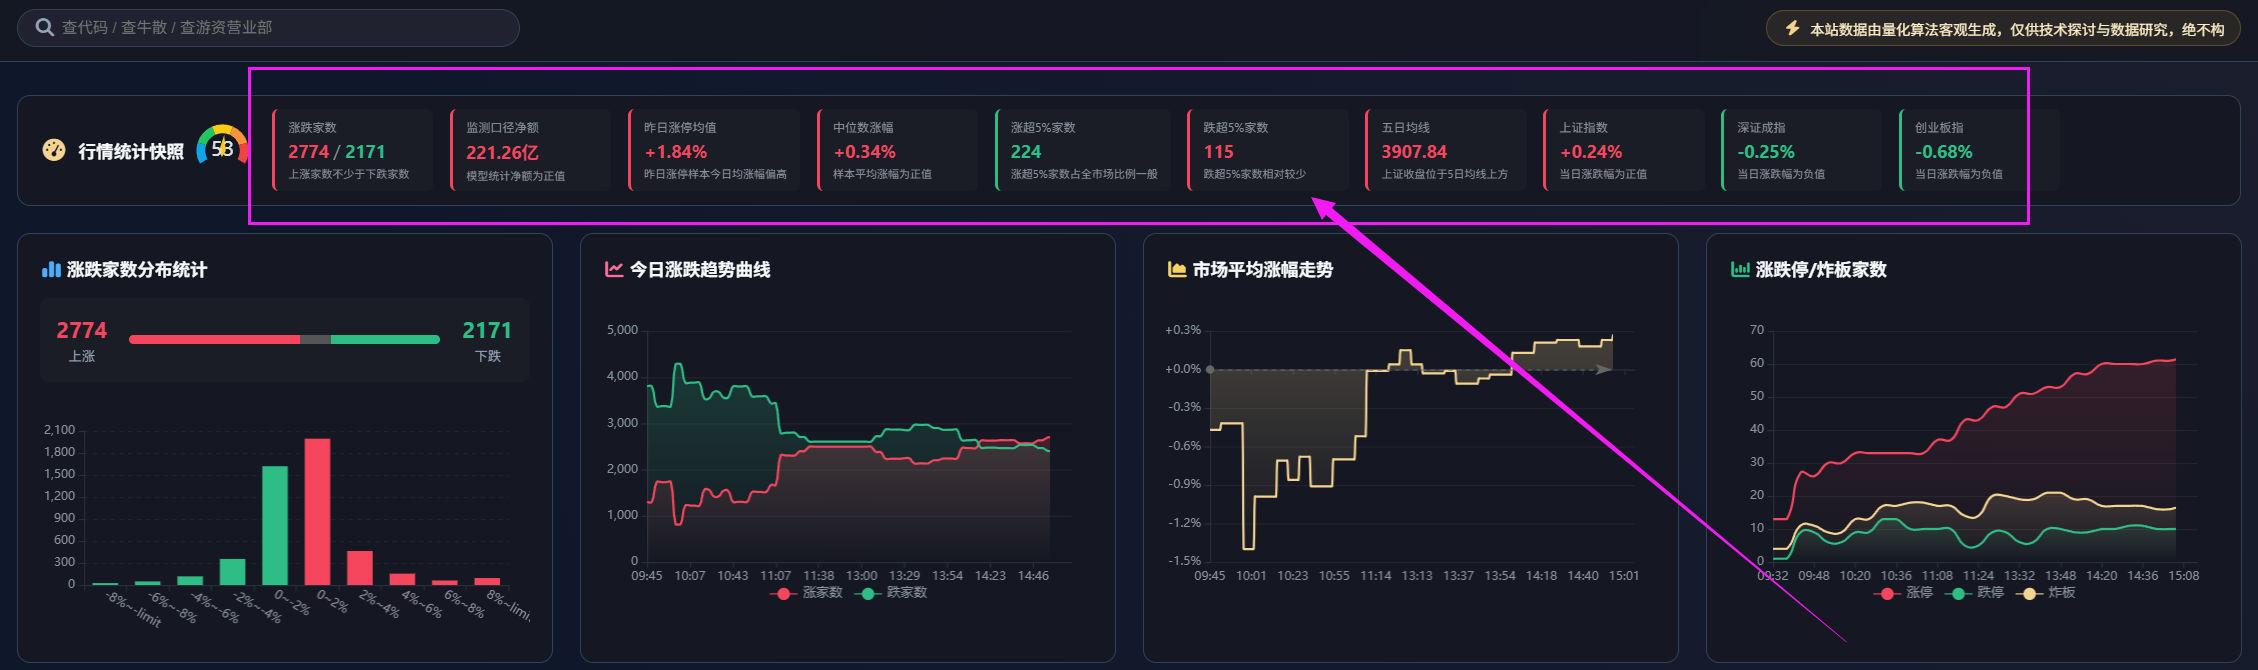Toggle the 跌家数 legend series
2258x670 pixels.
(893, 593)
